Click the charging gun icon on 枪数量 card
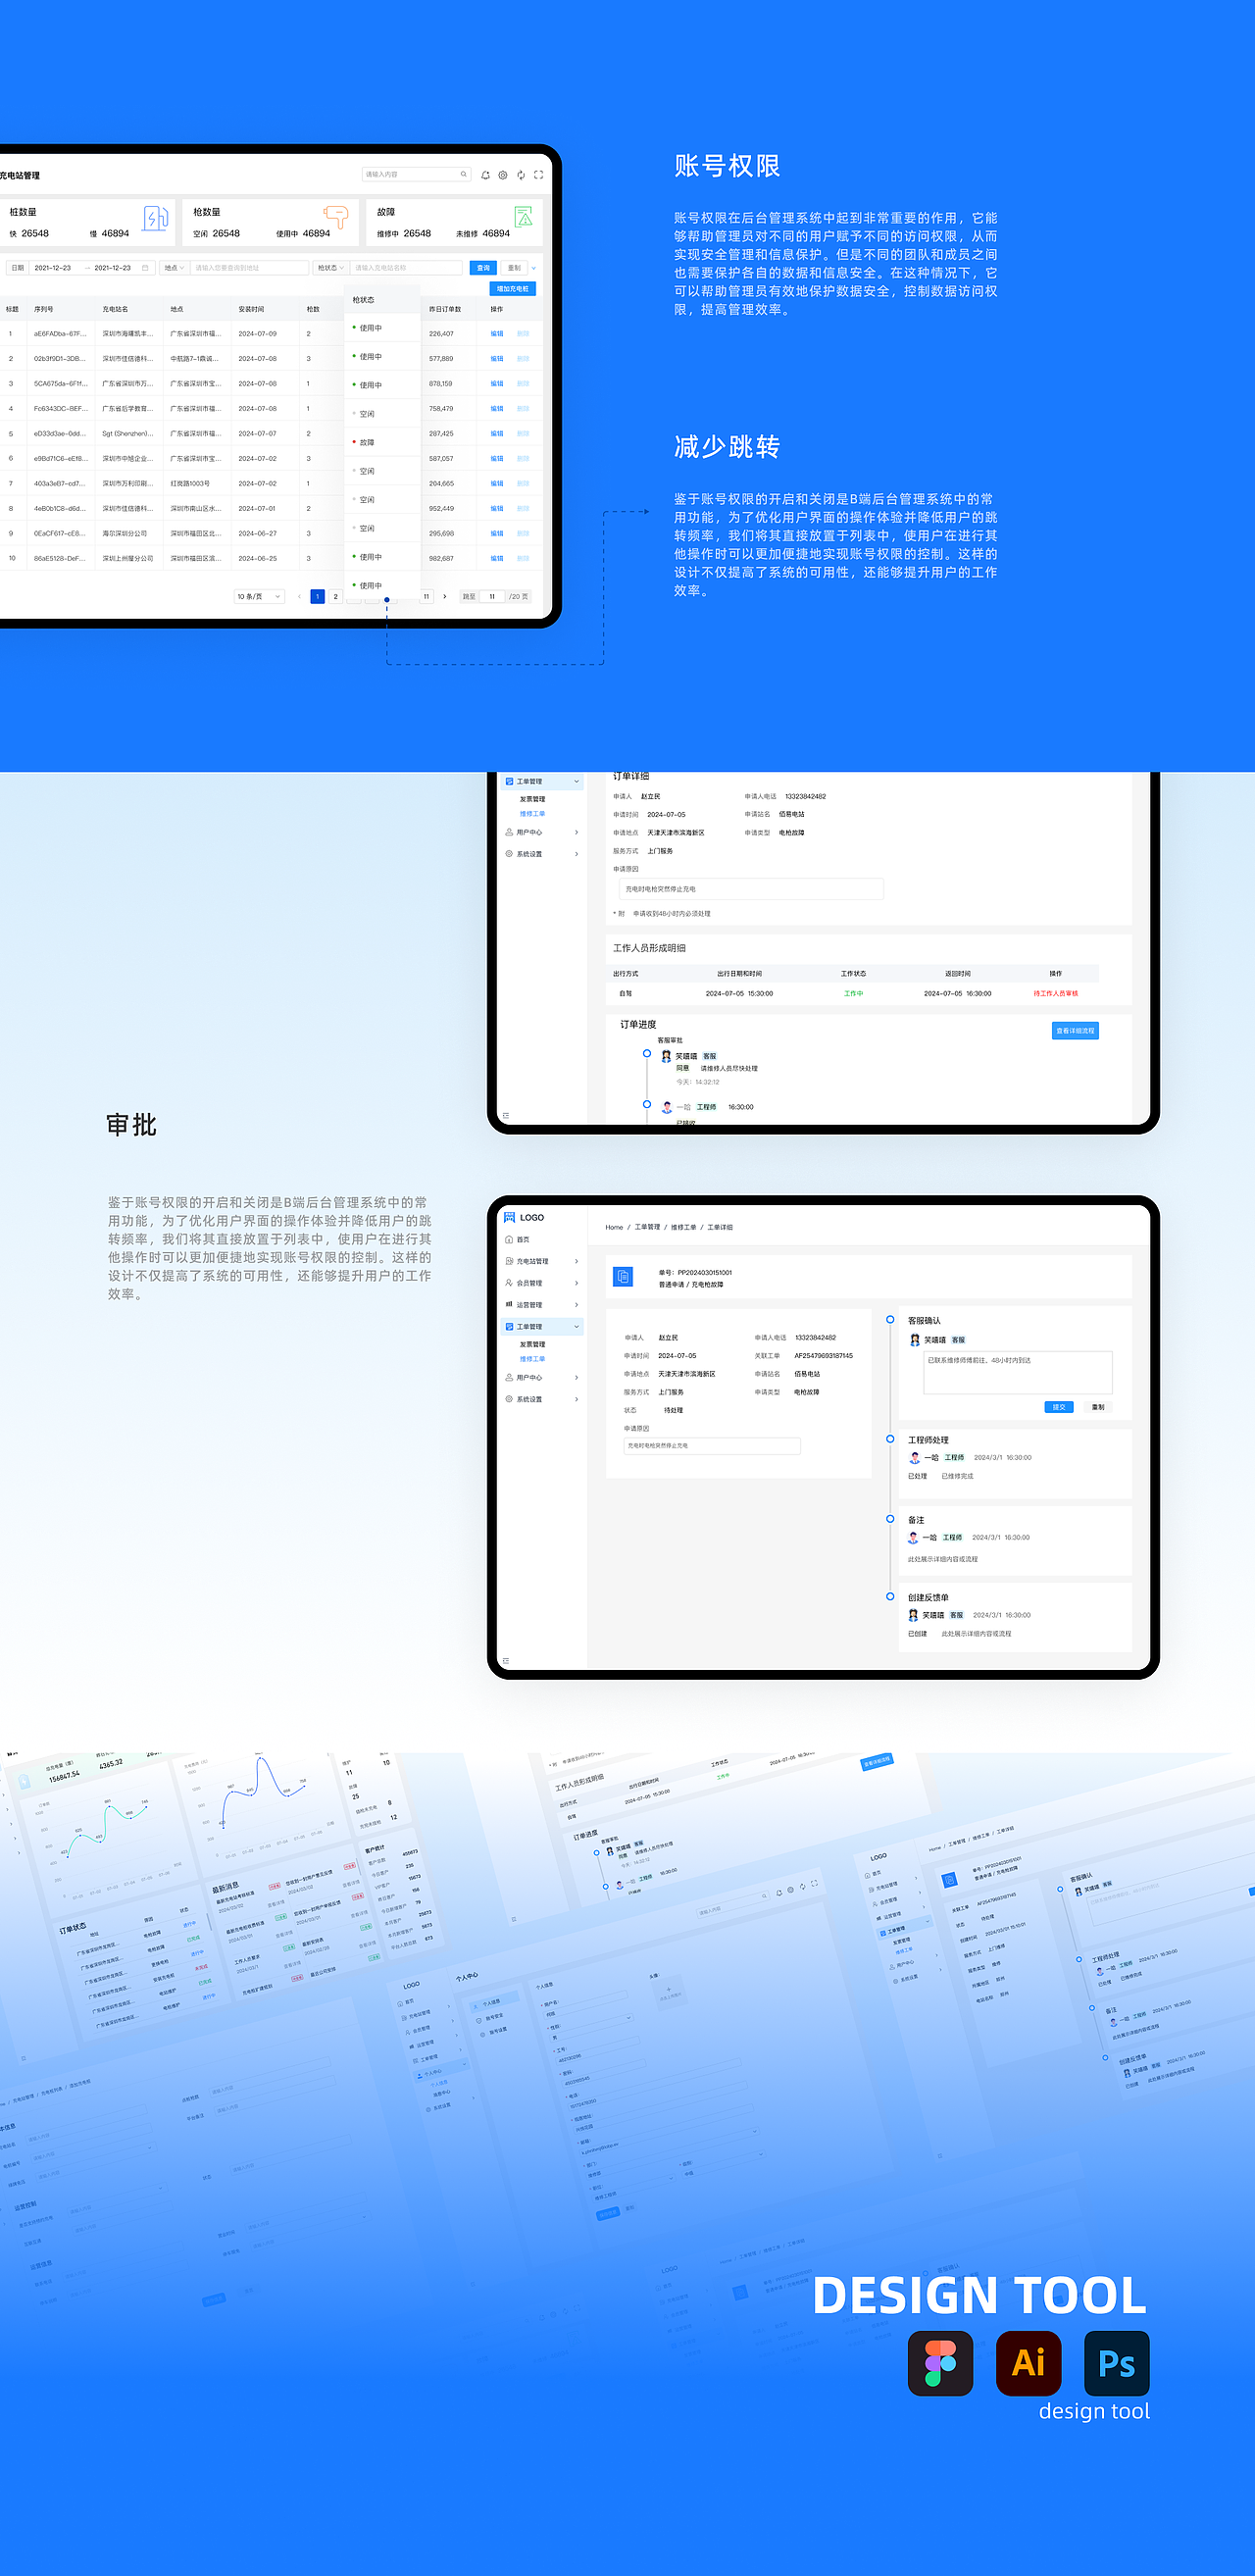Screen dimensions: 1255x2576 [336, 216]
